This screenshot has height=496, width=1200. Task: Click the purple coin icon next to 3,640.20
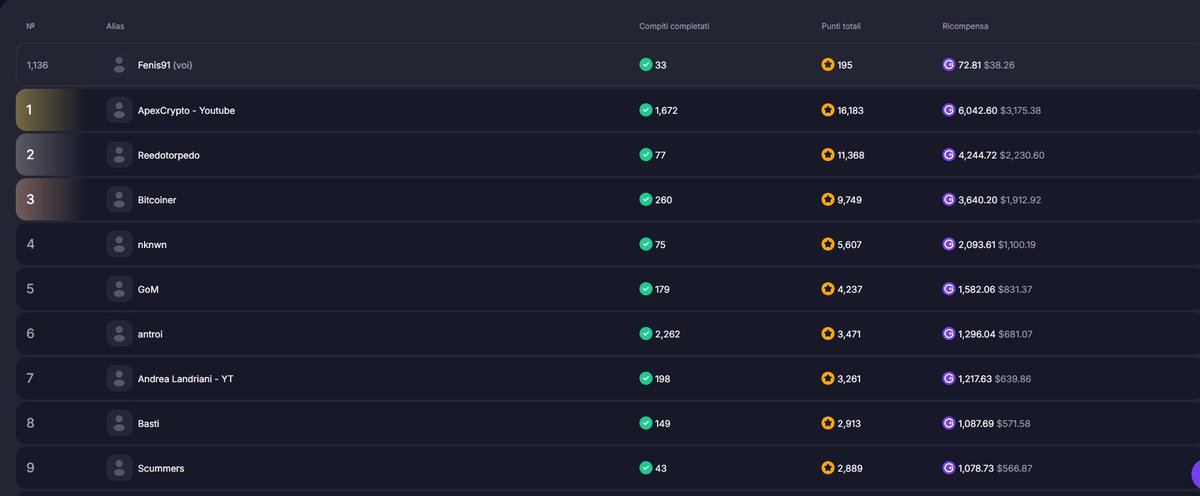pos(949,200)
